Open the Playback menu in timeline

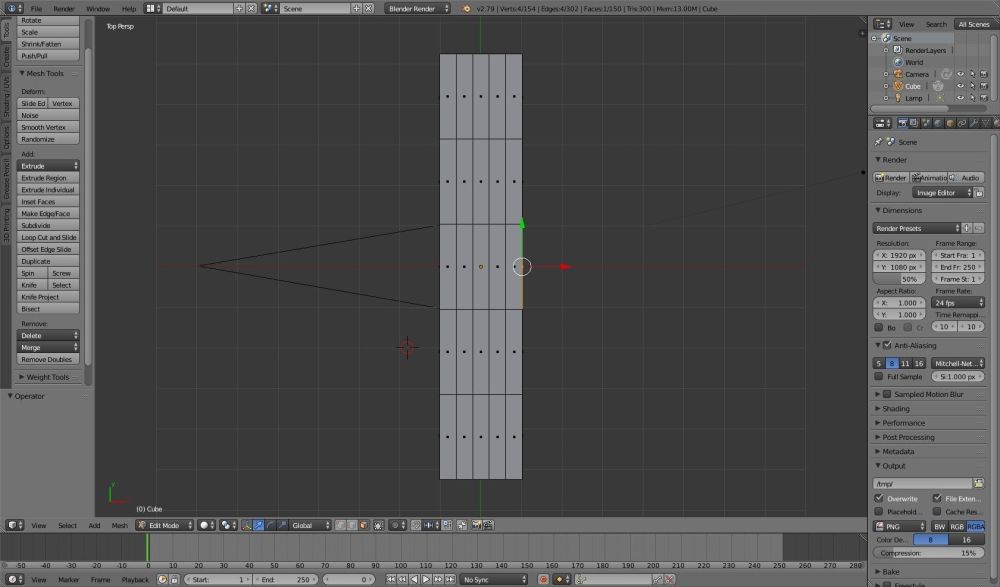(135, 579)
